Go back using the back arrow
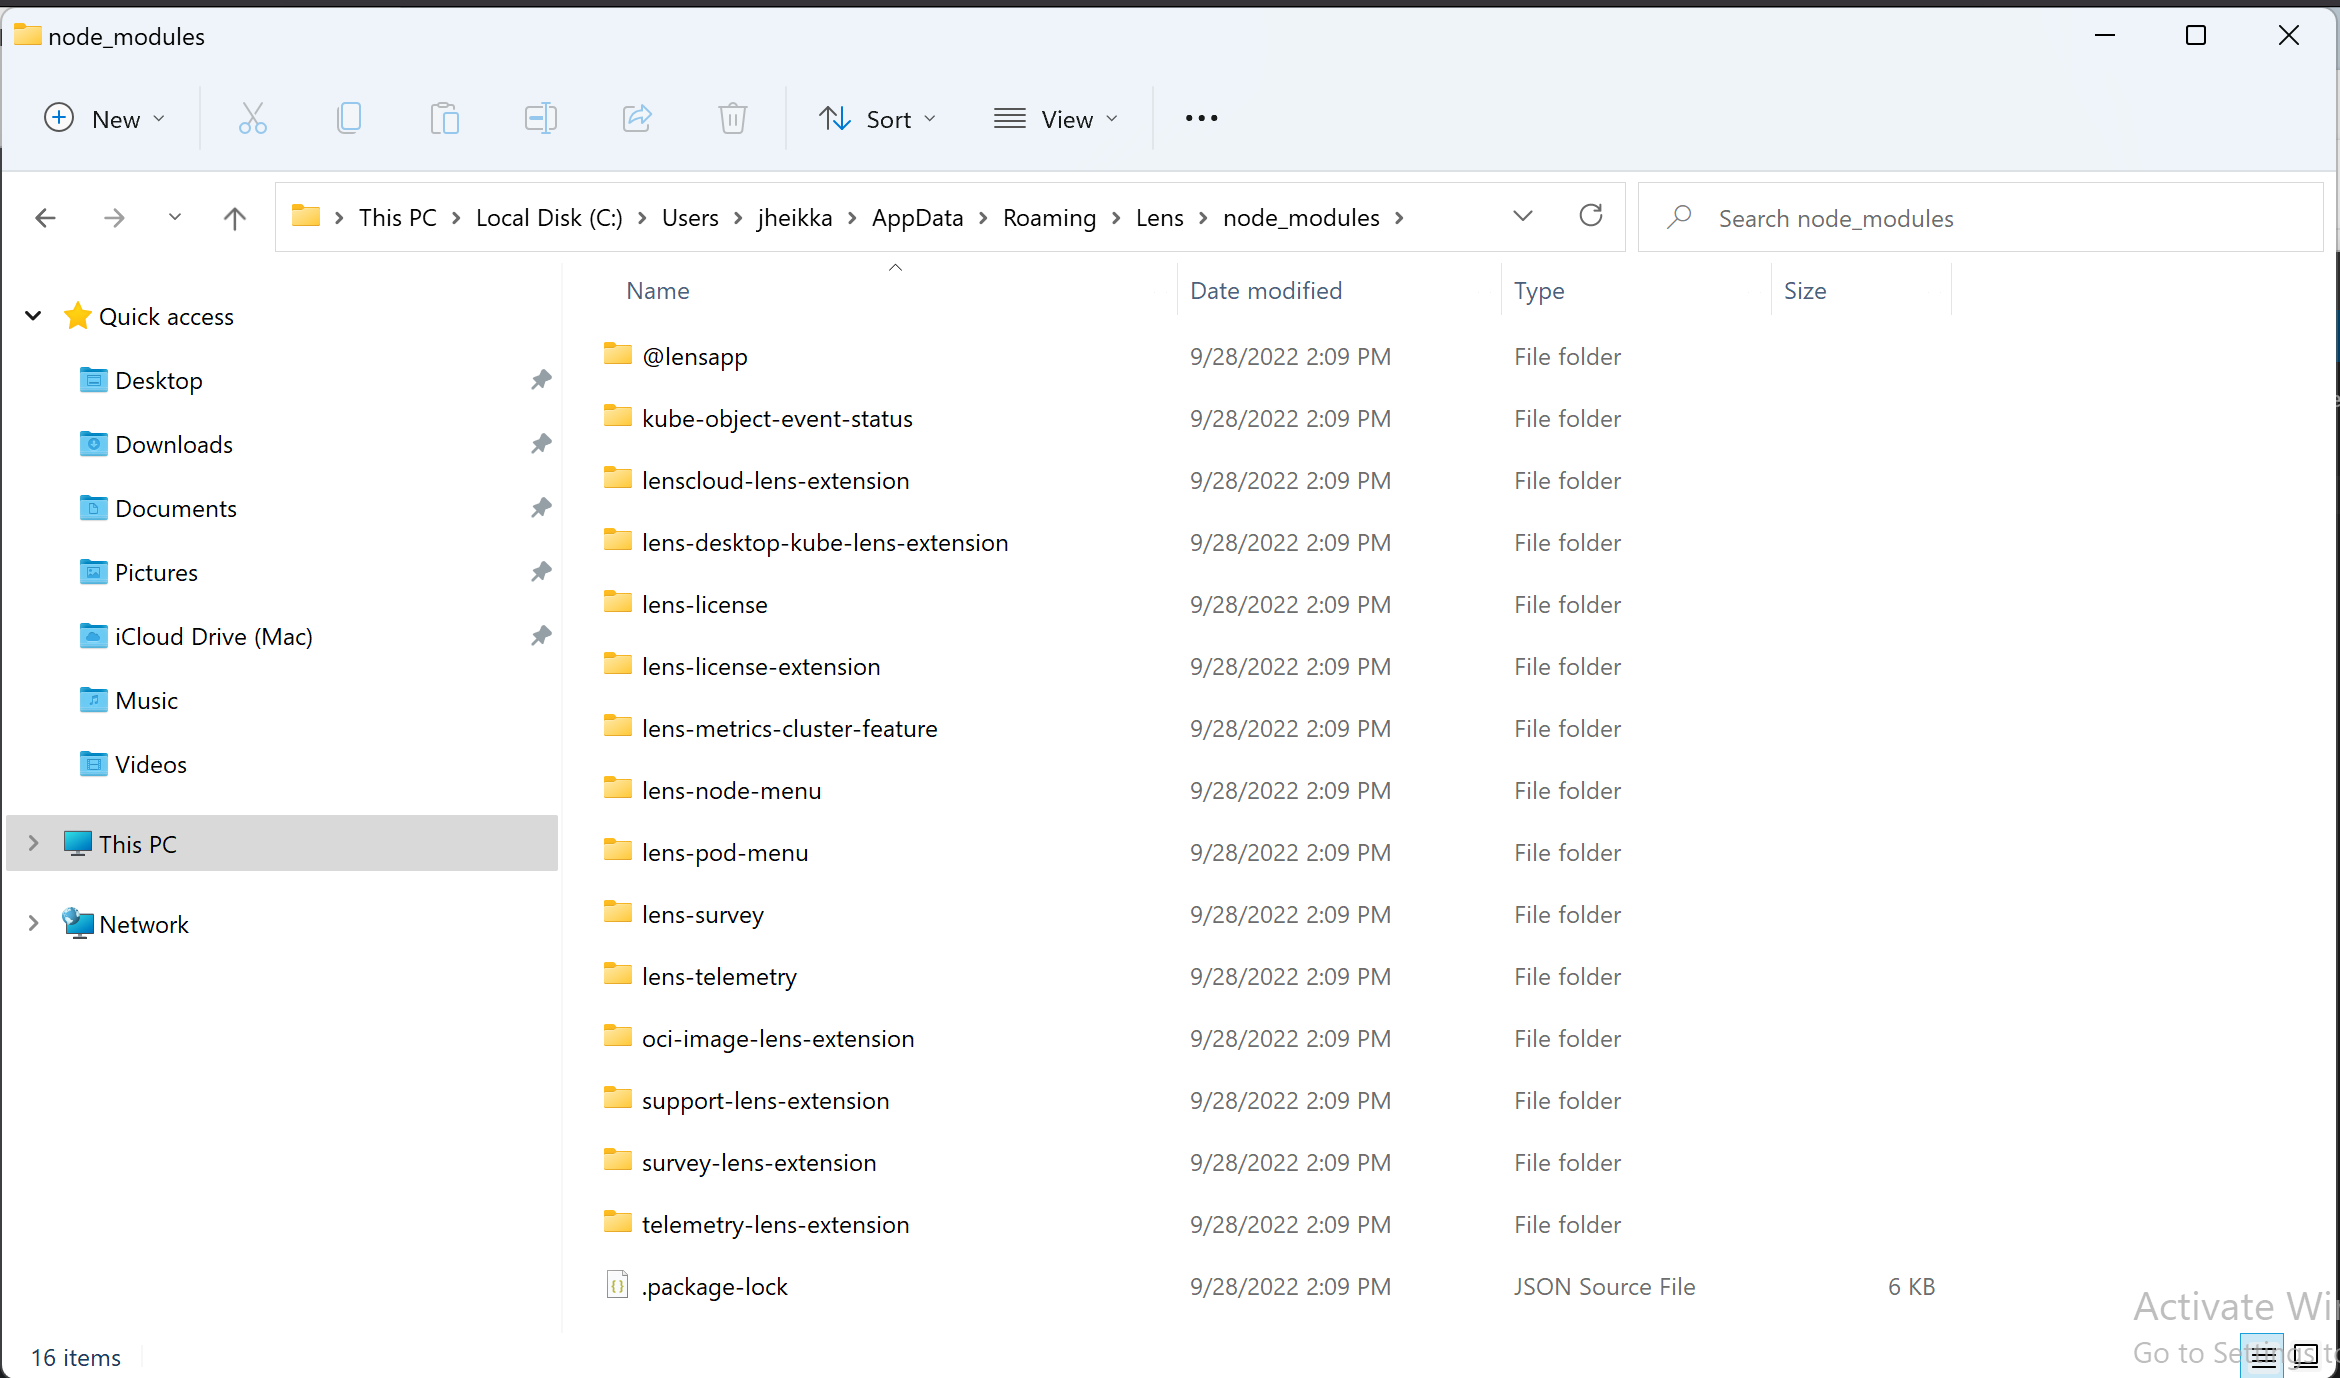The width and height of the screenshot is (2340, 1378). [45, 217]
